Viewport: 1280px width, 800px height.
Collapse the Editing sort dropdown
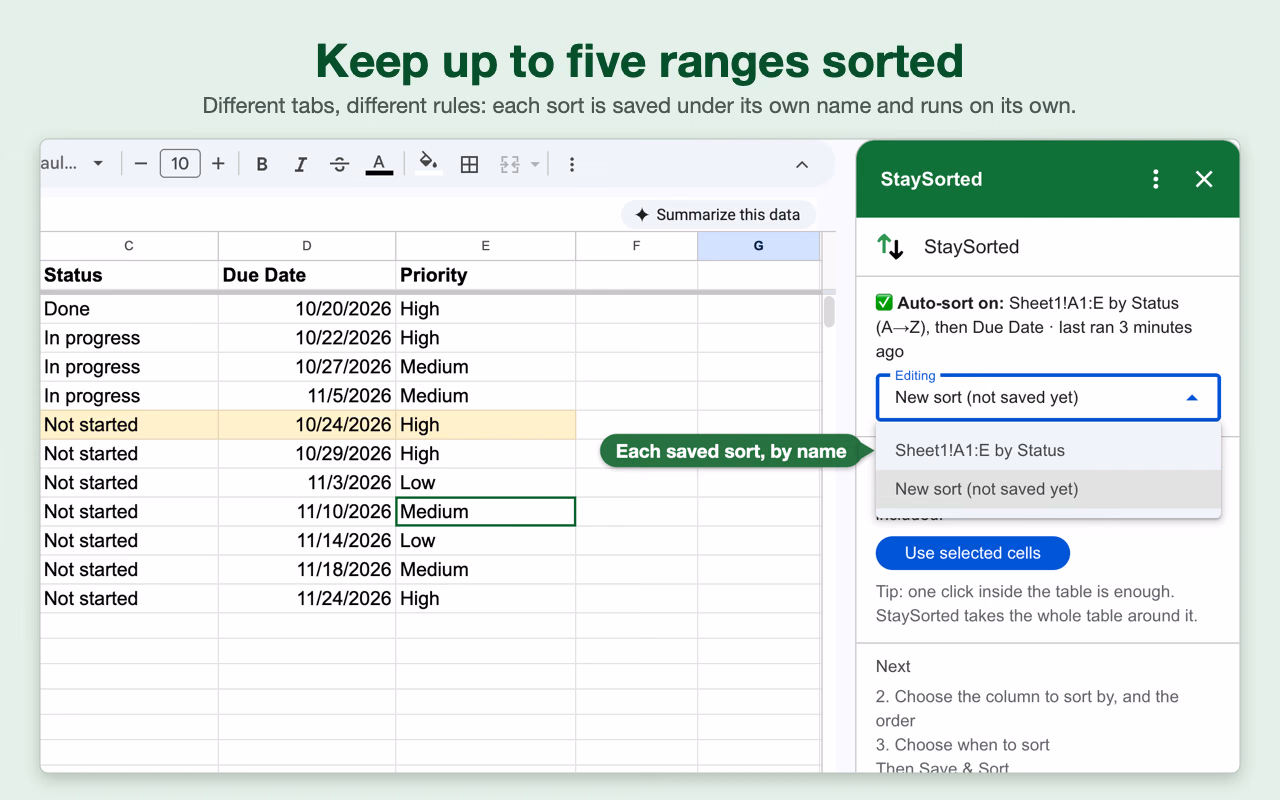1192,397
